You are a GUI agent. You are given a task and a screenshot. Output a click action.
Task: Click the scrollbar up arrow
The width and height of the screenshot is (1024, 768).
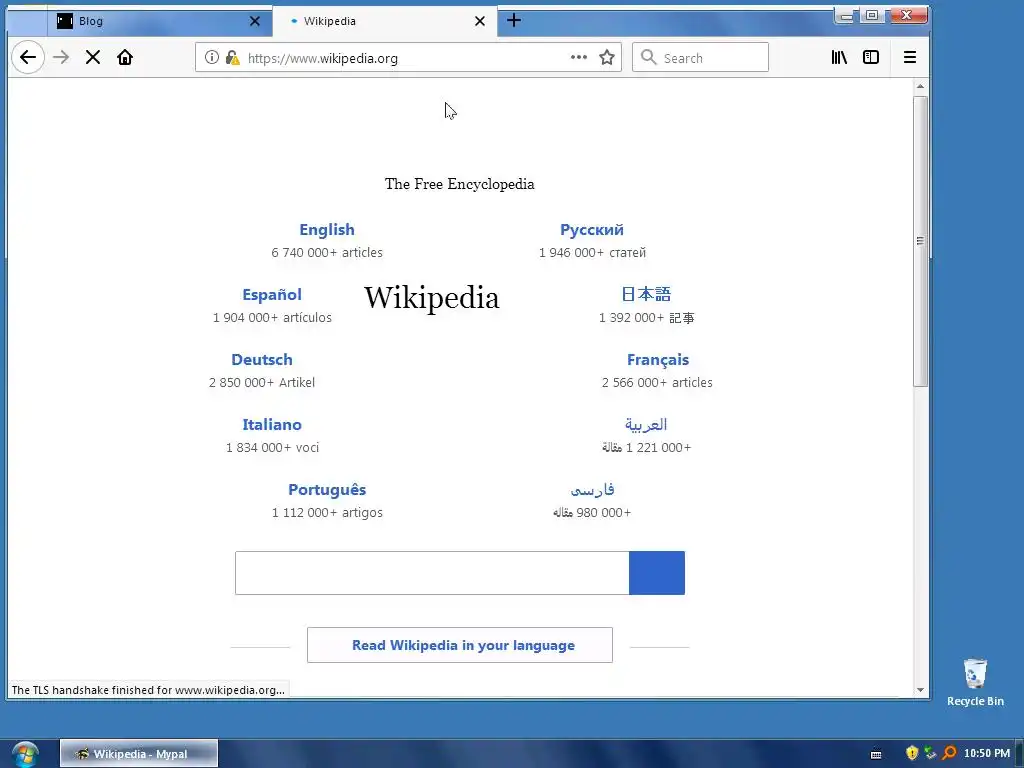tap(920, 86)
